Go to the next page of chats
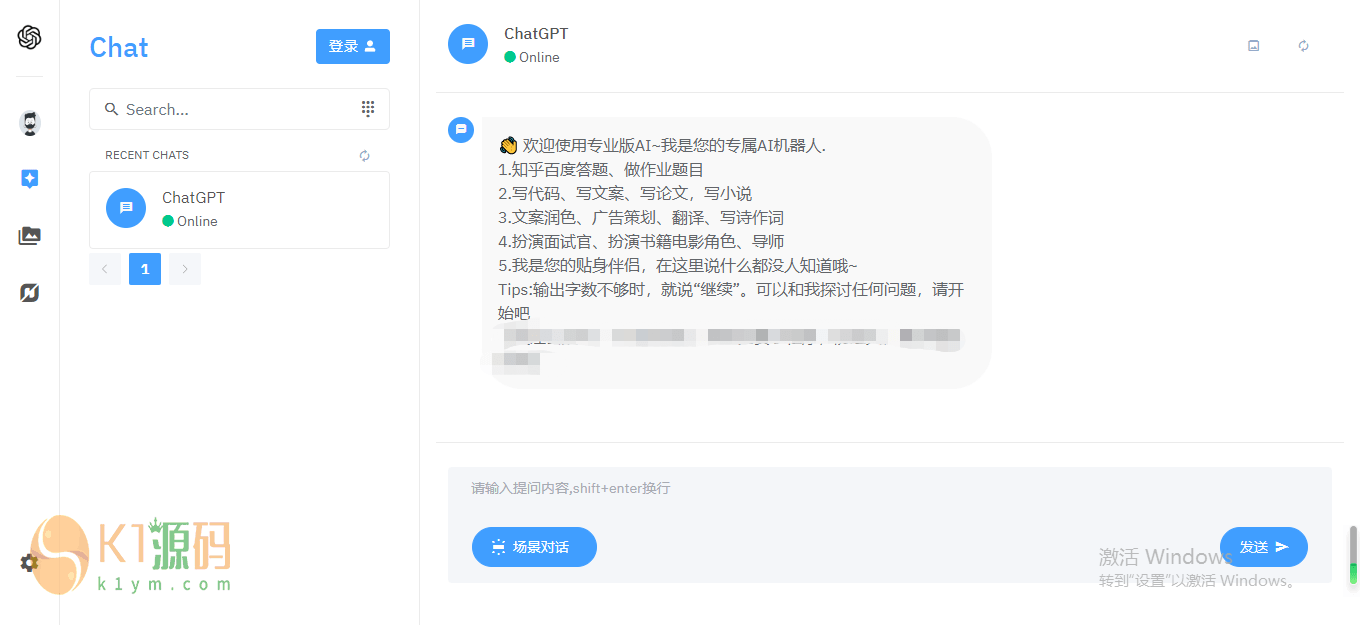The image size is (1360, 625). tap(185, 269)
